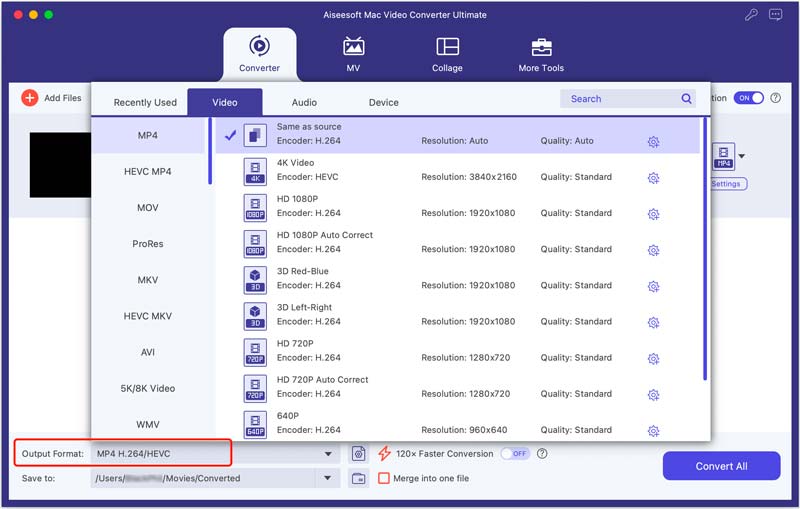Choose the 3D Left-Right preset
The height and width of the screenshot is (509, 800).
click(458, 315)
